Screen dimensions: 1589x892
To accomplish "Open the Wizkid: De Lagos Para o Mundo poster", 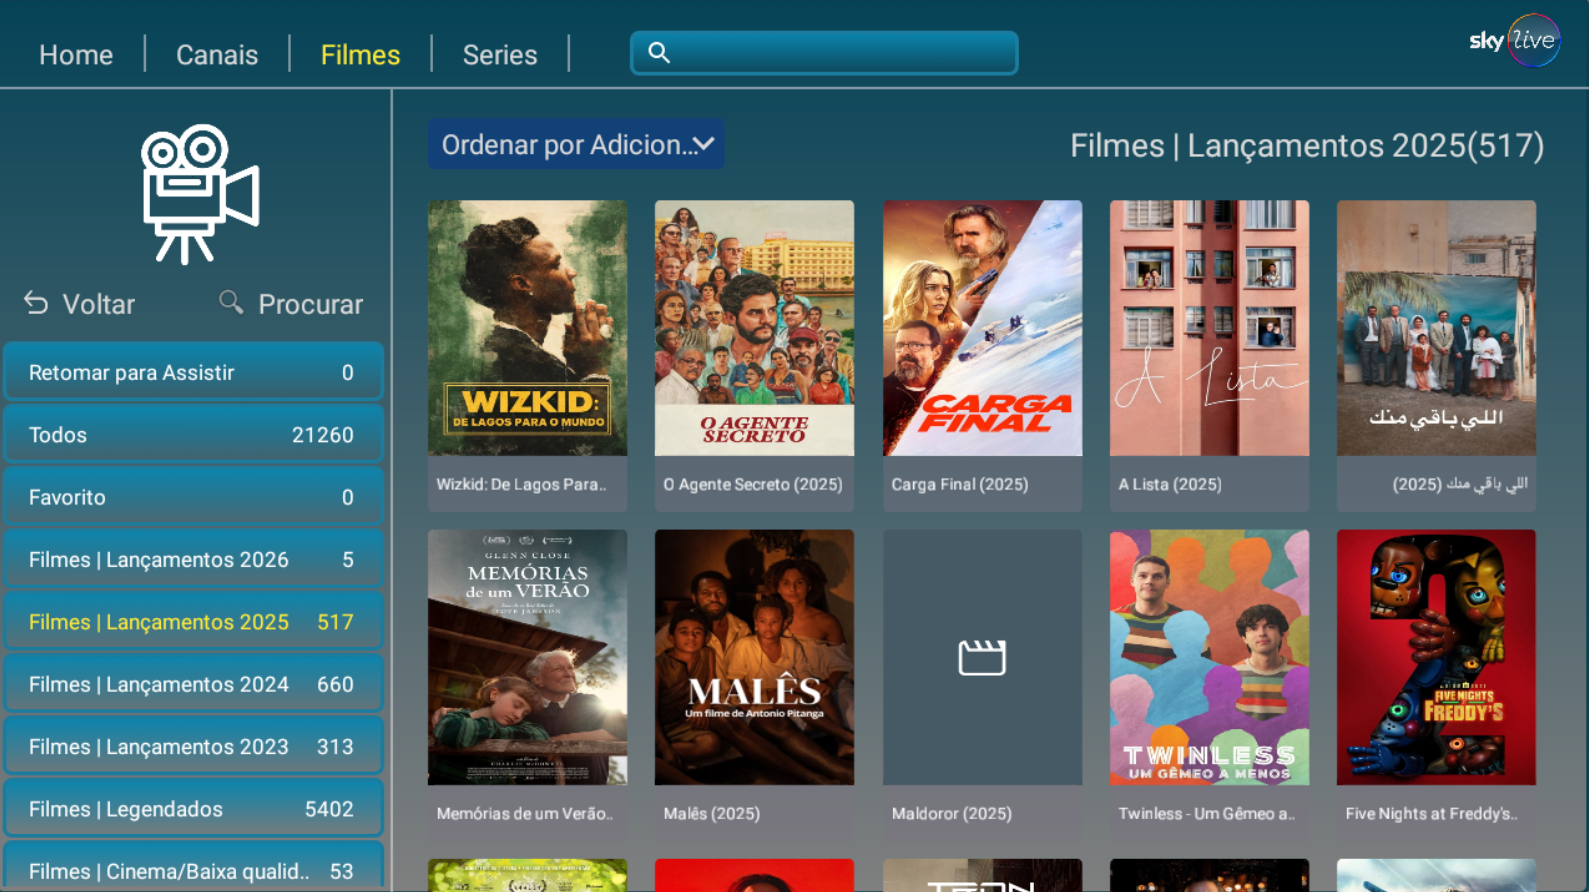I will (x=528, y=328).
